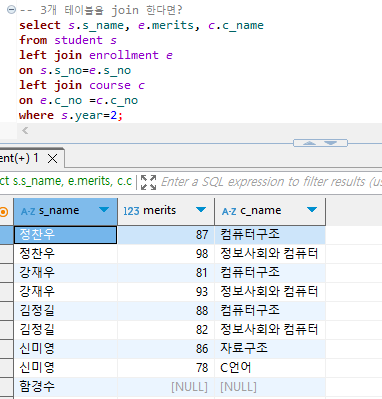Click the merits 123 numeric type icon
Screen dimensions: 382x399
coord(131,211)
